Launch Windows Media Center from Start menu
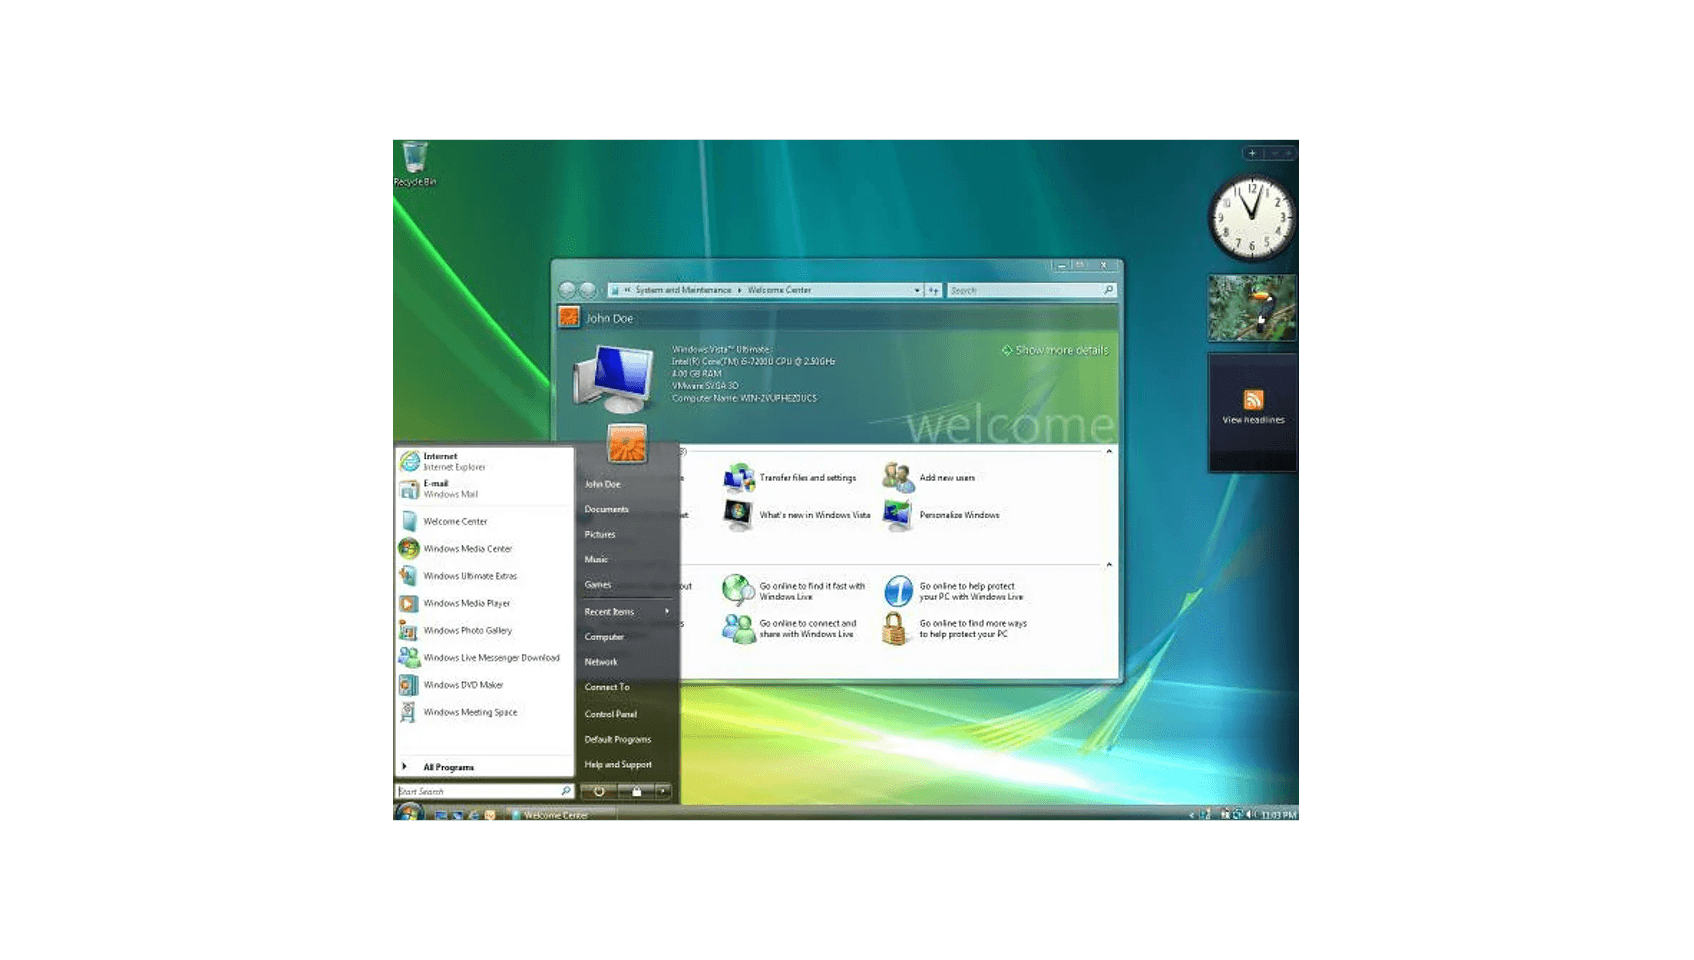 tap(466, 549)
